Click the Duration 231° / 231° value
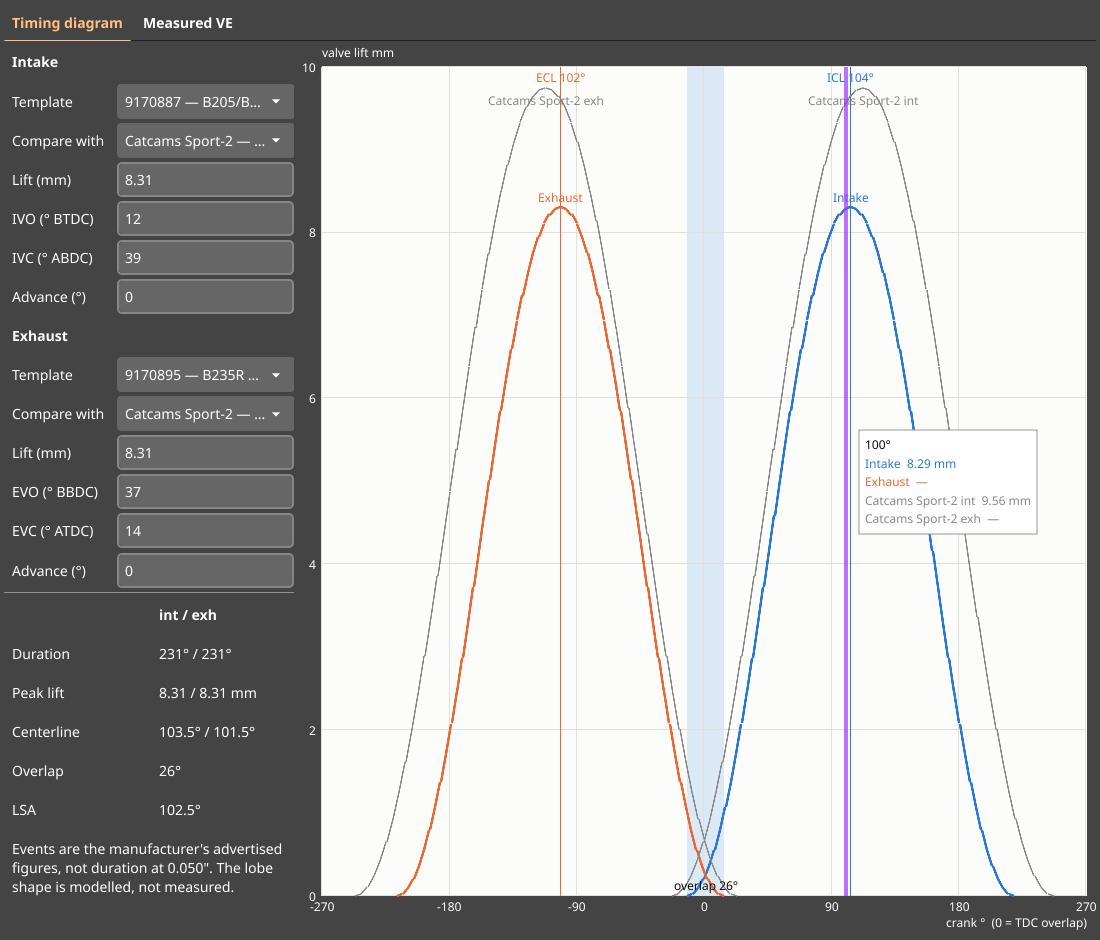This screenshot has width=1100, height=940. click(195, 654)
